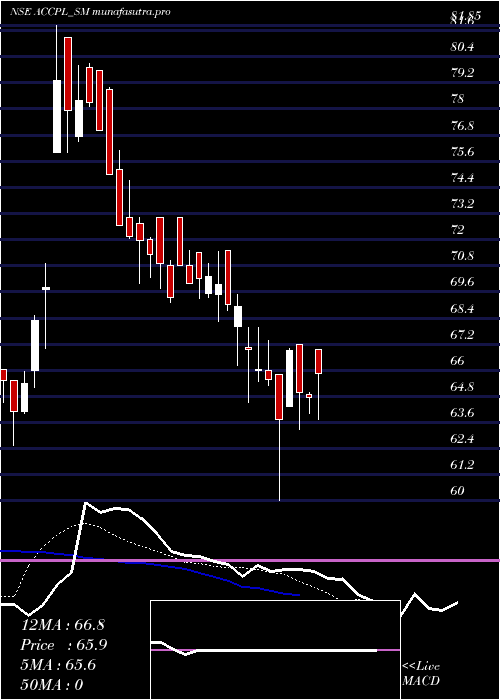Select the 70.8 price level label
The height and width of the screenshot is (700, 500).
click(464, 256)
